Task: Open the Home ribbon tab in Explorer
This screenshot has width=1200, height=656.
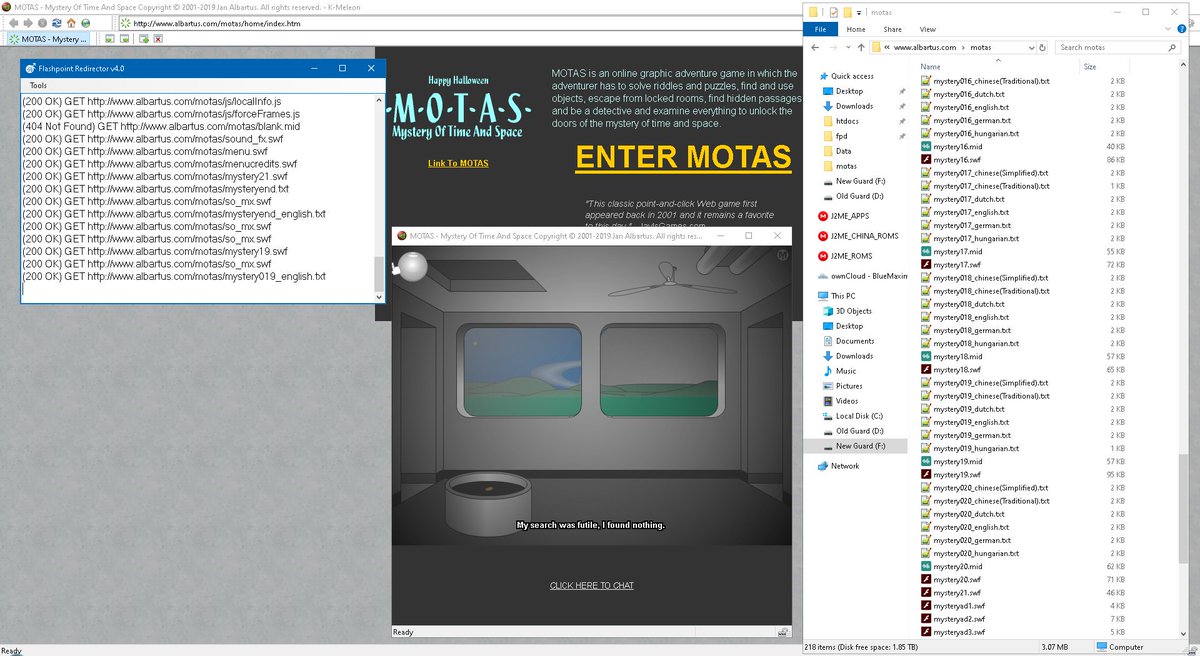Action: pyautogui.click(x=856, y=29)
